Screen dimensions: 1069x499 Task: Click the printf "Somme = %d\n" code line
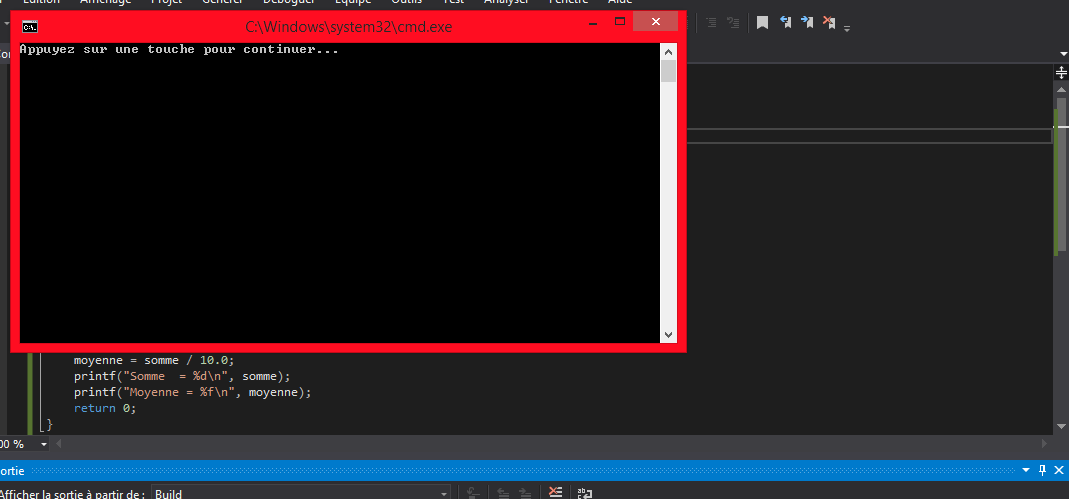coord(182,376)
